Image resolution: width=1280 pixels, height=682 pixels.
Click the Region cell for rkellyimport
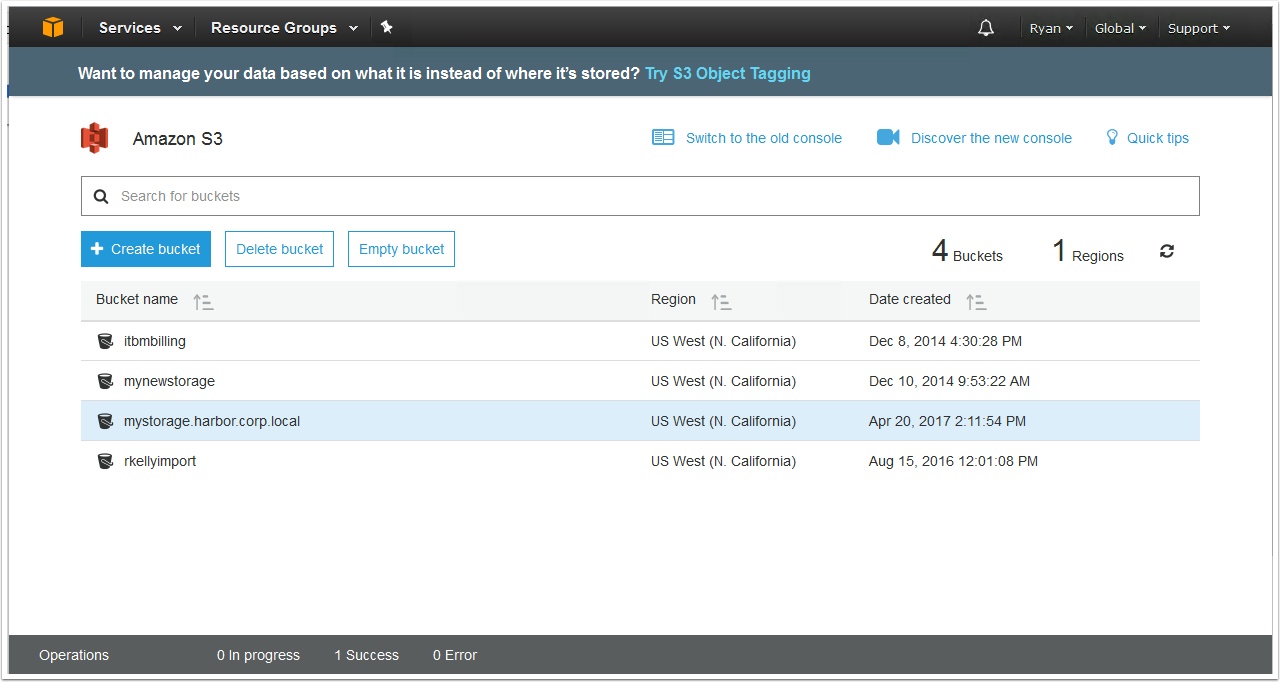click(x=723, y=461)
